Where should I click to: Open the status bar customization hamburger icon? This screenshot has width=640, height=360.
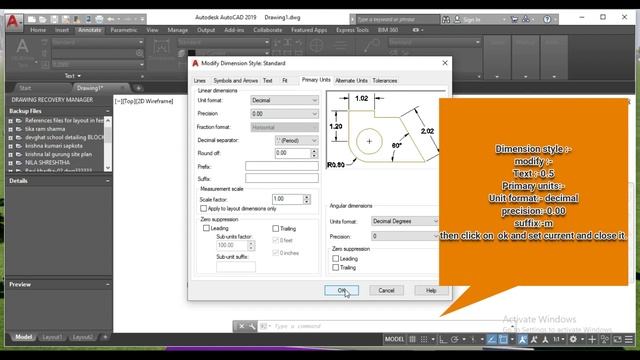pyautogui.click(x=629, y=339)
